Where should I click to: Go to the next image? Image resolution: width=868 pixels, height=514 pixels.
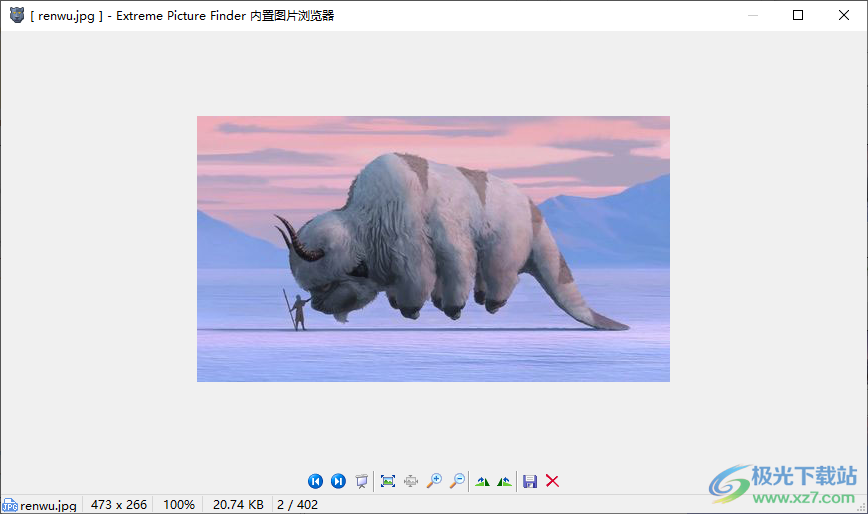pos(338,481)
